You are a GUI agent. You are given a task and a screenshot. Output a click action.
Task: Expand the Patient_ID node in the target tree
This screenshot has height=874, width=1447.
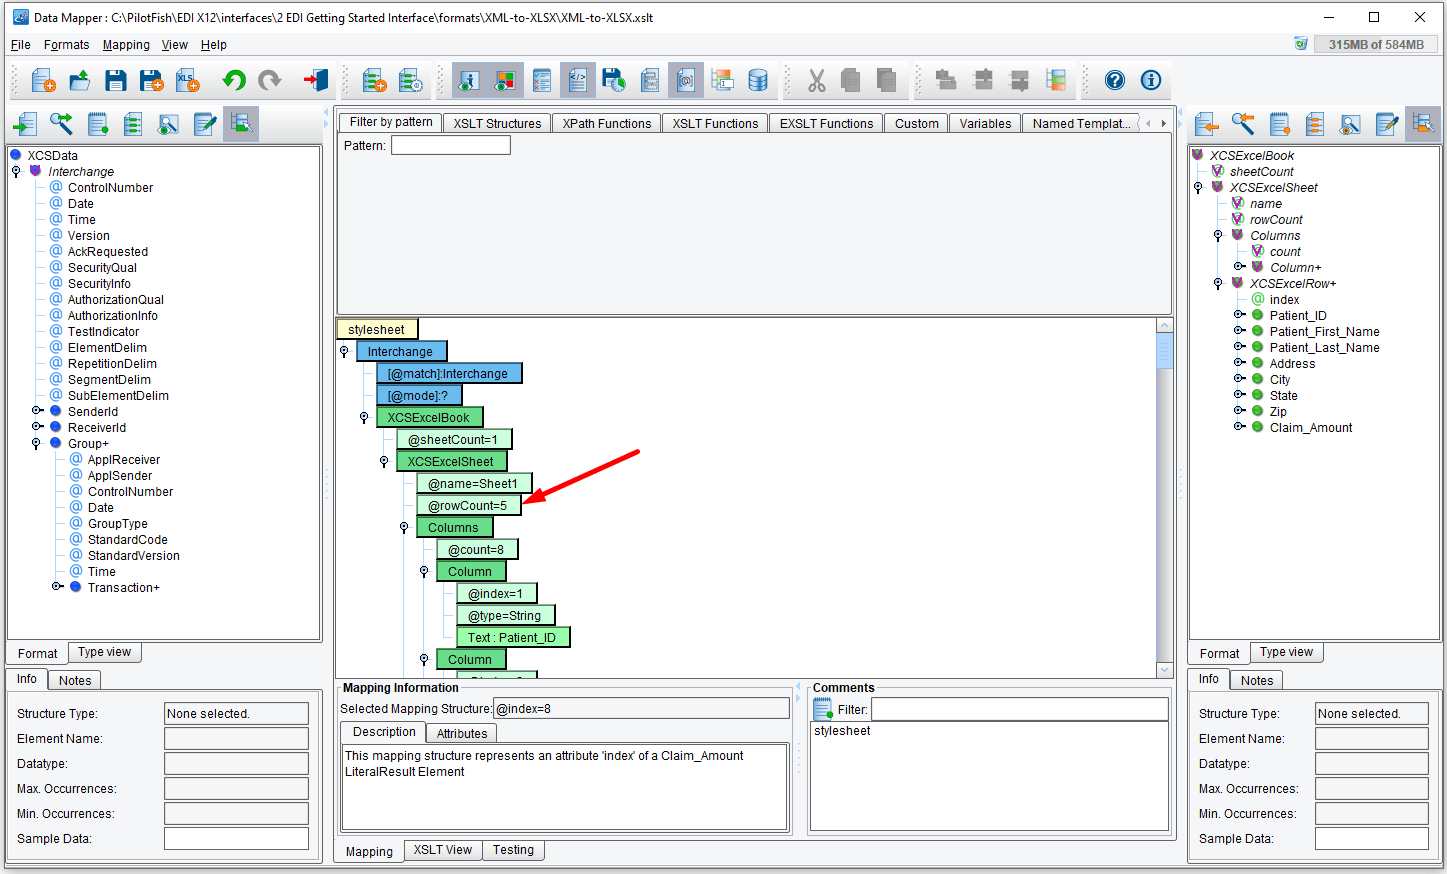tap(1239, 315)
